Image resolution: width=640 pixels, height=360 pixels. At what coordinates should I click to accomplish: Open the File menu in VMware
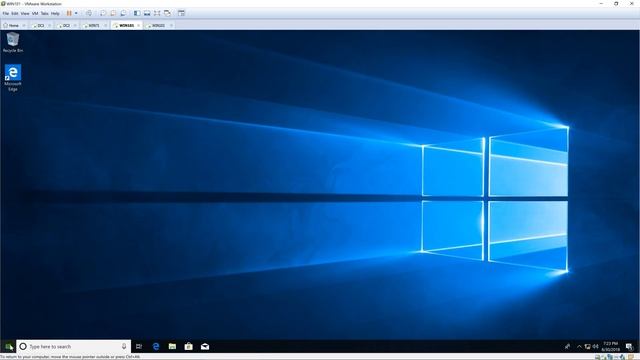[x=6, y=13]
